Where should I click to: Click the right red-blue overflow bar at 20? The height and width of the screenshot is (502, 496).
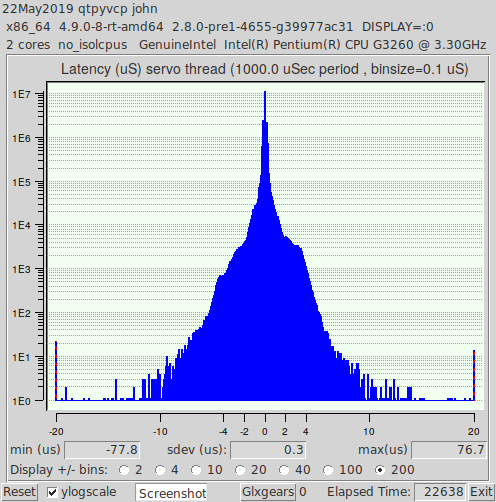474,375
